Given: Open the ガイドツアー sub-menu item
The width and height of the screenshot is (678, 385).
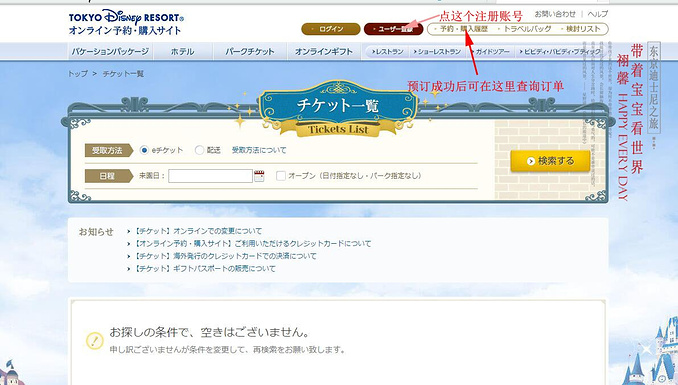Looking at the screenshot, I should tap(491, 51).
